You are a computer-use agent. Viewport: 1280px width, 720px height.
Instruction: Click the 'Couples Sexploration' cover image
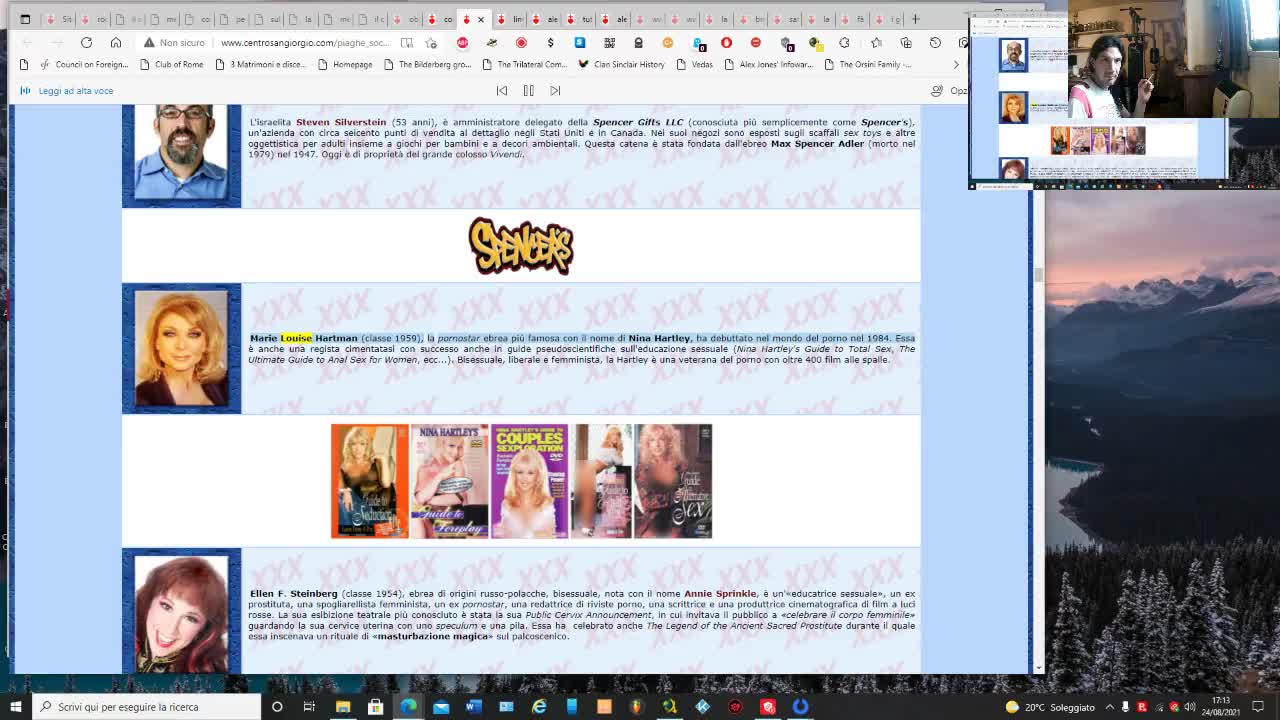pyautogui.click(x=529, y=481)
